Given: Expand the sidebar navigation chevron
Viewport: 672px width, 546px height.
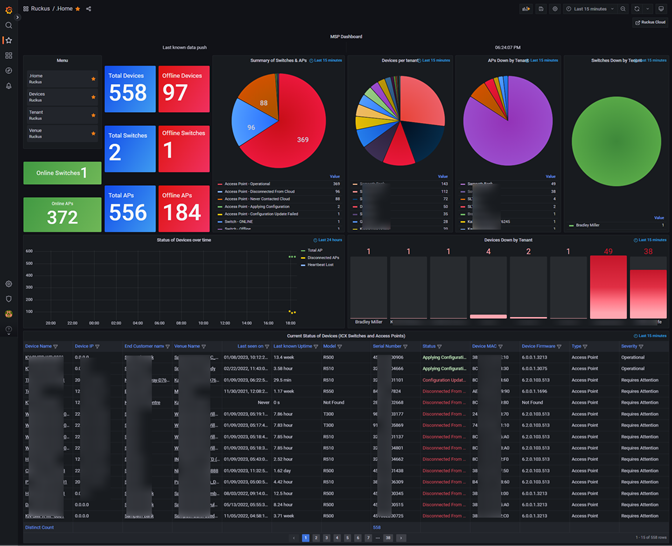Looking at the screenshot, I should click(18, 18).
